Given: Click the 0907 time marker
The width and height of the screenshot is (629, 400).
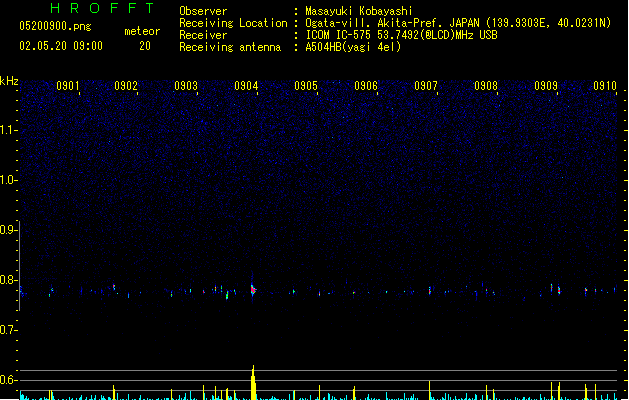Looking at the screenshot, I should 426,86.
